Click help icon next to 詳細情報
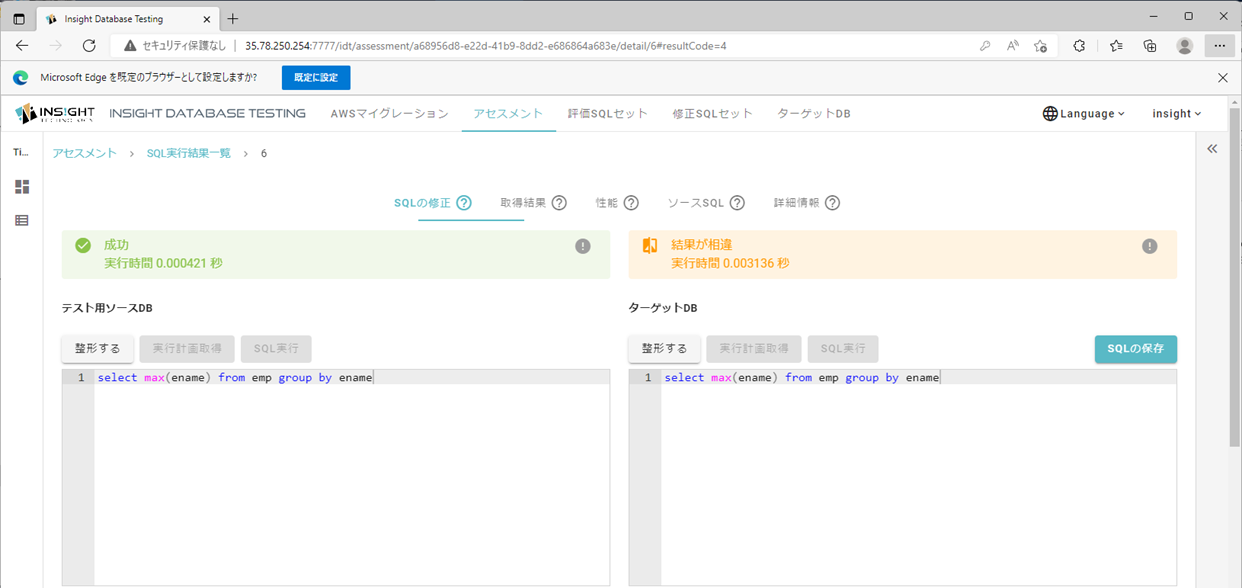This screenshot has height=588, width=1242. (x=832, y=203)
